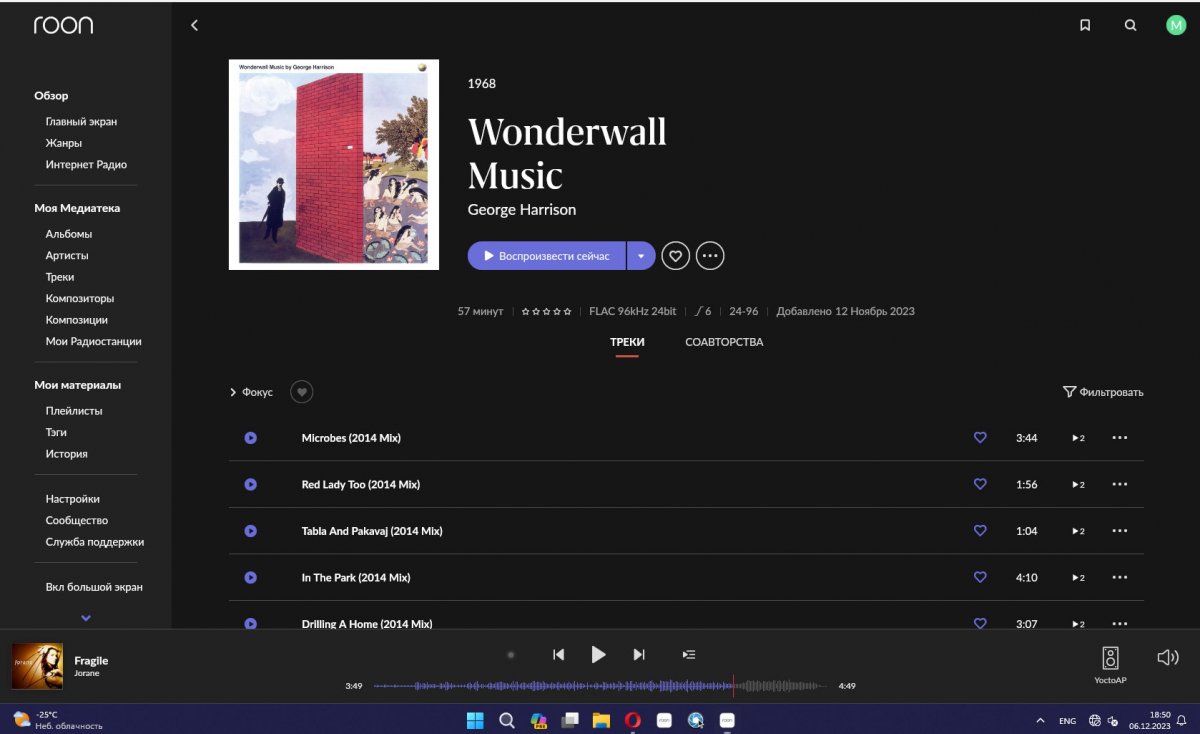The image size is (1200, 734).
Task: Favorite the Wonderwall Music album
Action: click(676, 256)
